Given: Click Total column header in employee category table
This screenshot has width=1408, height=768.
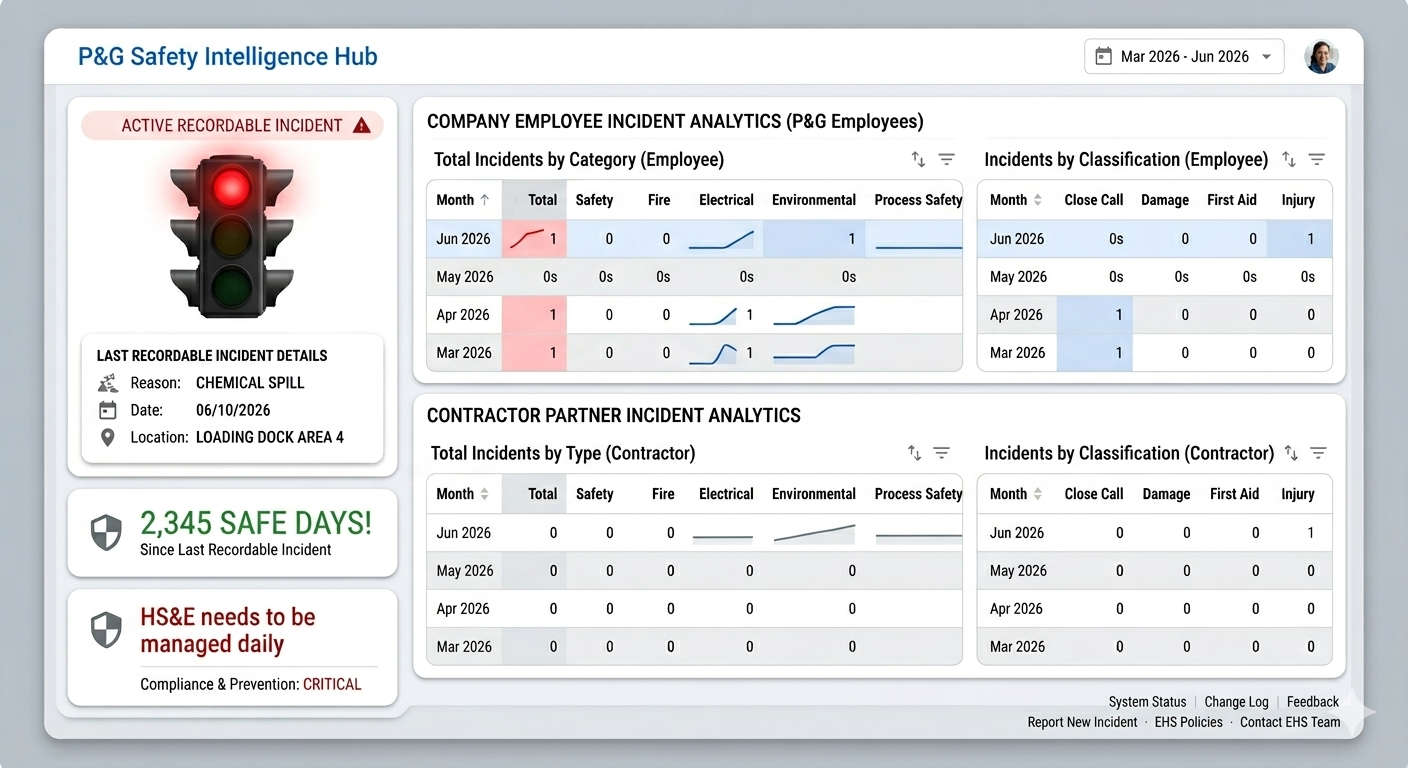Looking at the screenshot, I should (542, 200).
